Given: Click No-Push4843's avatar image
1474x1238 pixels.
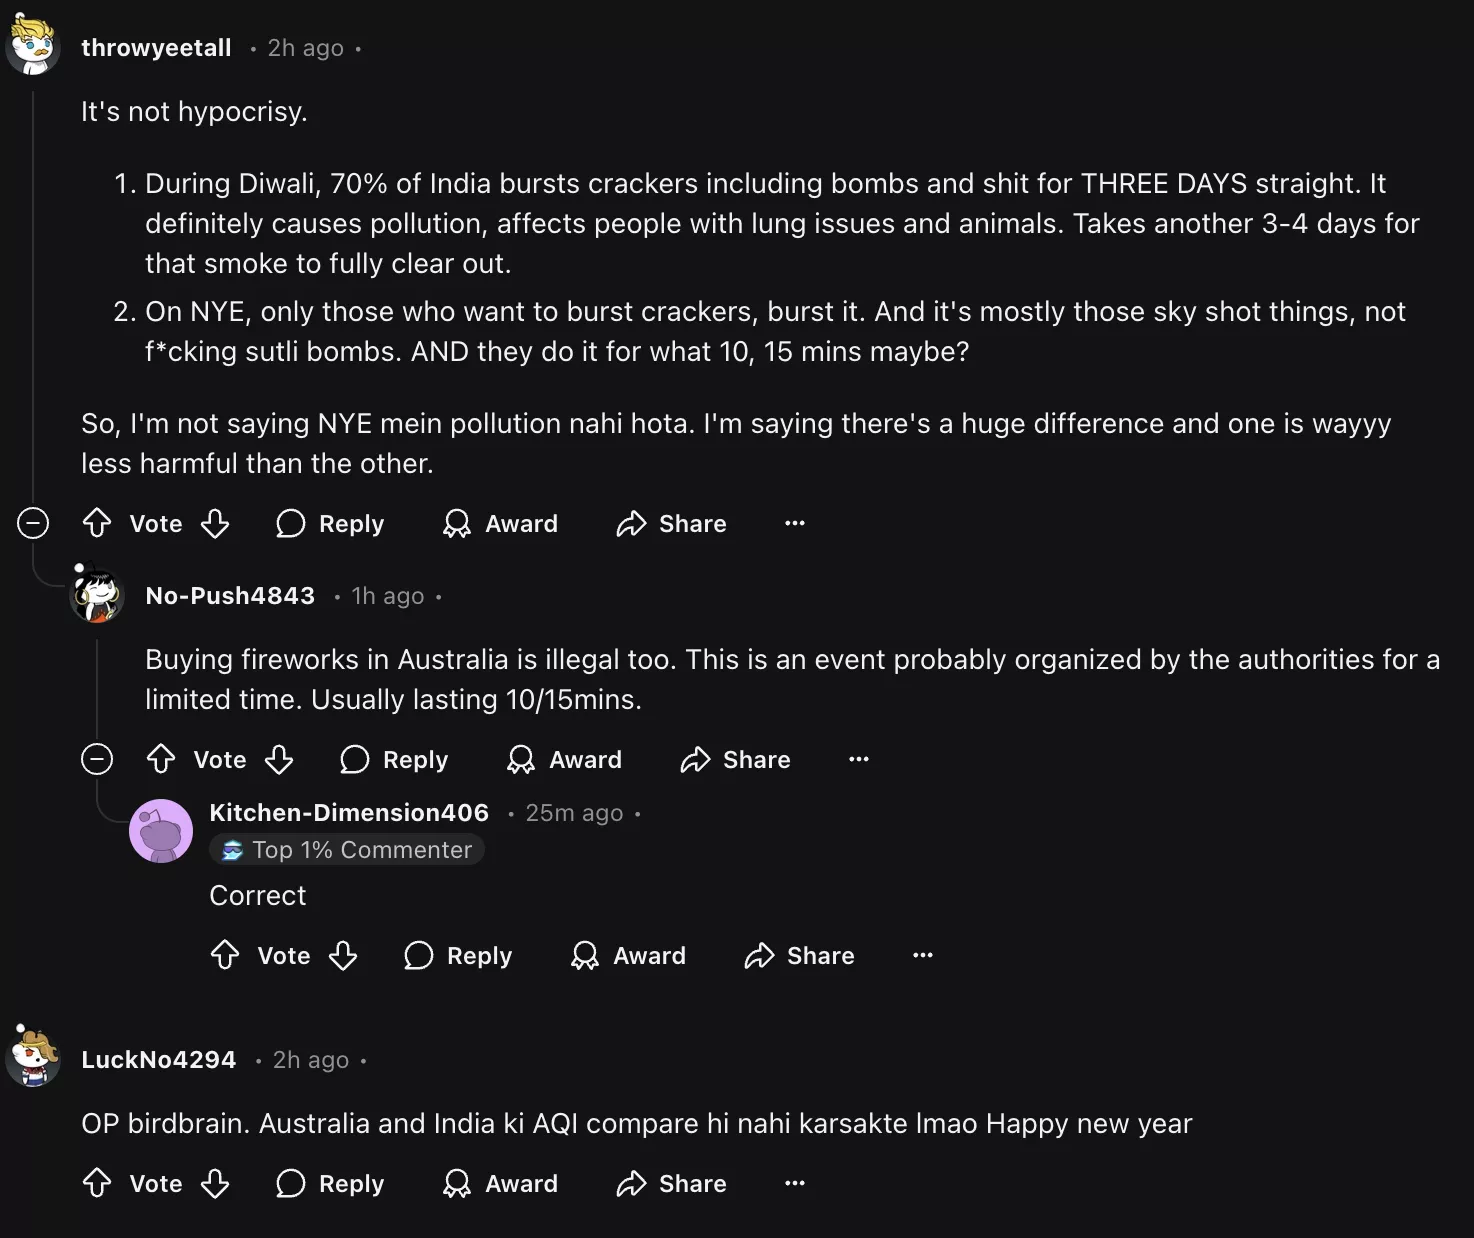Looking at the screenshot, I should (97, 594).
